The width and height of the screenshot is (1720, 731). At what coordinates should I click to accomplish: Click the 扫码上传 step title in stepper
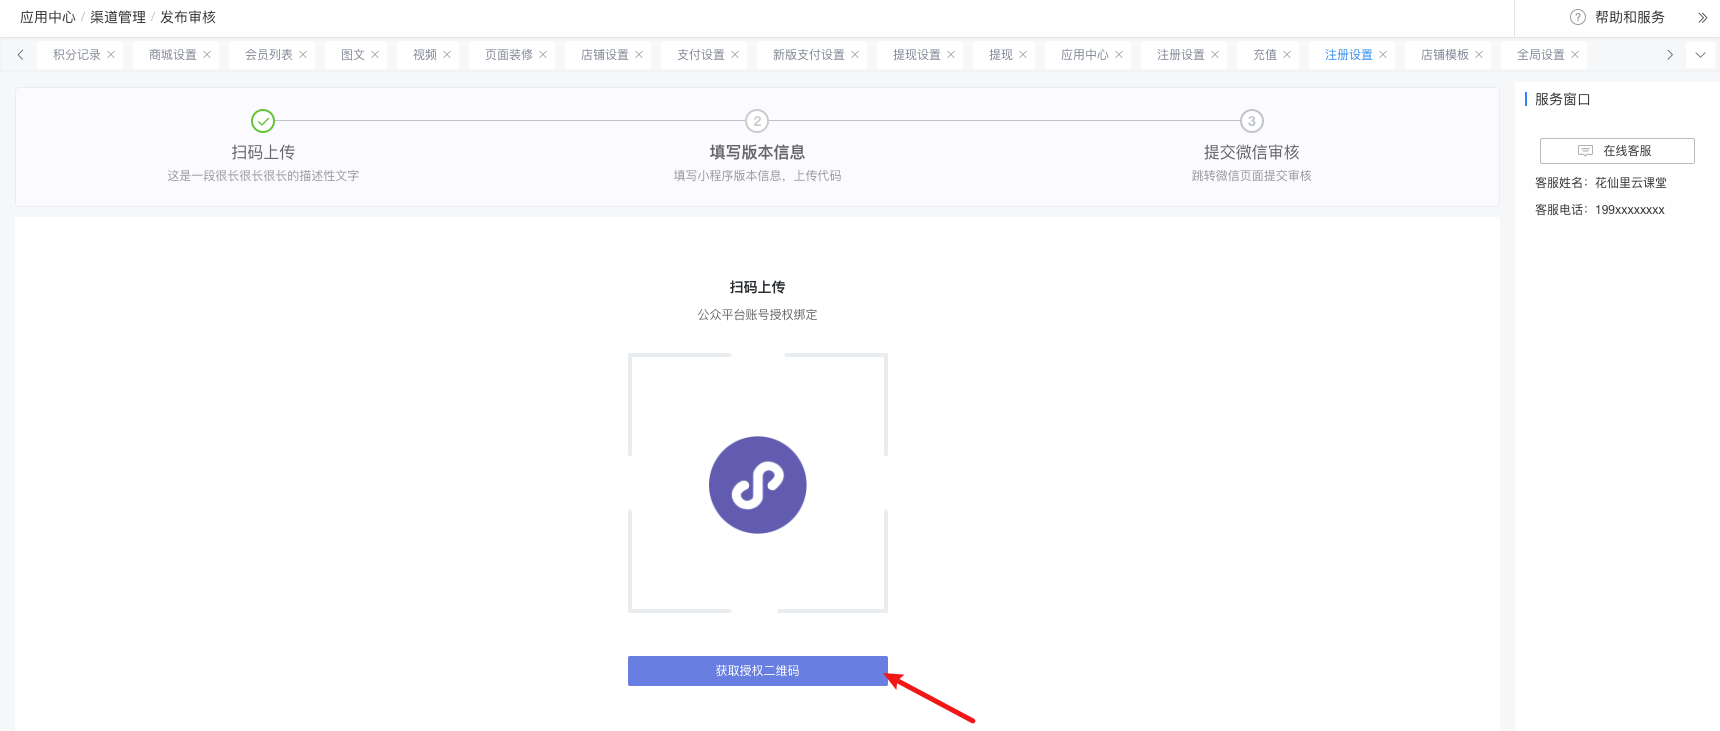[263, 152]
